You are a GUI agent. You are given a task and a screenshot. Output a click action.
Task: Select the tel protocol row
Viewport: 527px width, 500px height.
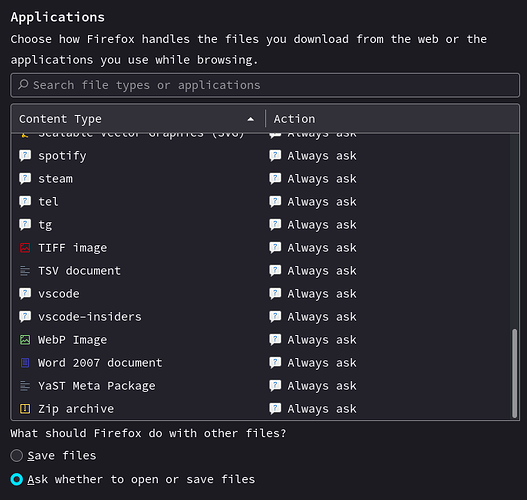[x=261, y=202]
